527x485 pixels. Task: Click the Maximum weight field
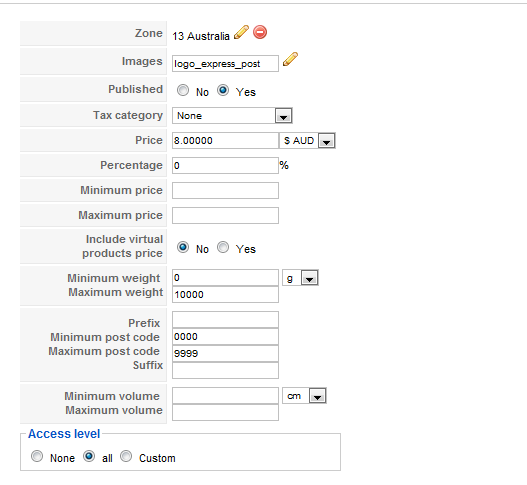pyautogui.click(x=225, y=294)
